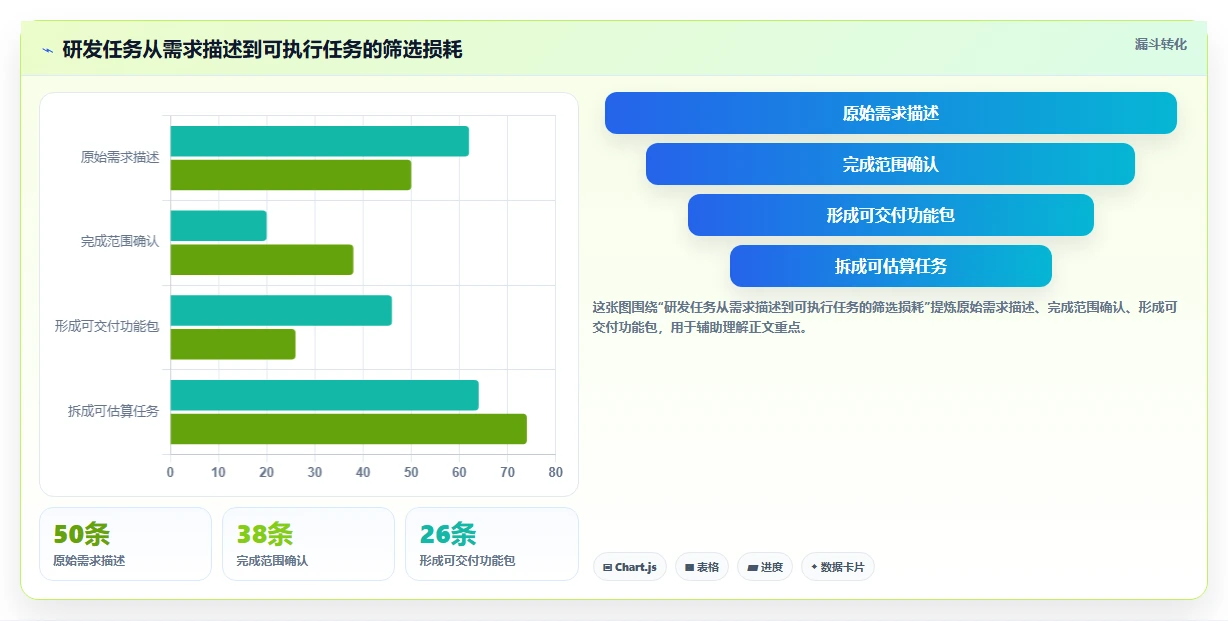Click the 形成可交付功能包 y-axis label
Viewport: 1228px width, 621px height.
pyautogui.click(x=107, y=327)
